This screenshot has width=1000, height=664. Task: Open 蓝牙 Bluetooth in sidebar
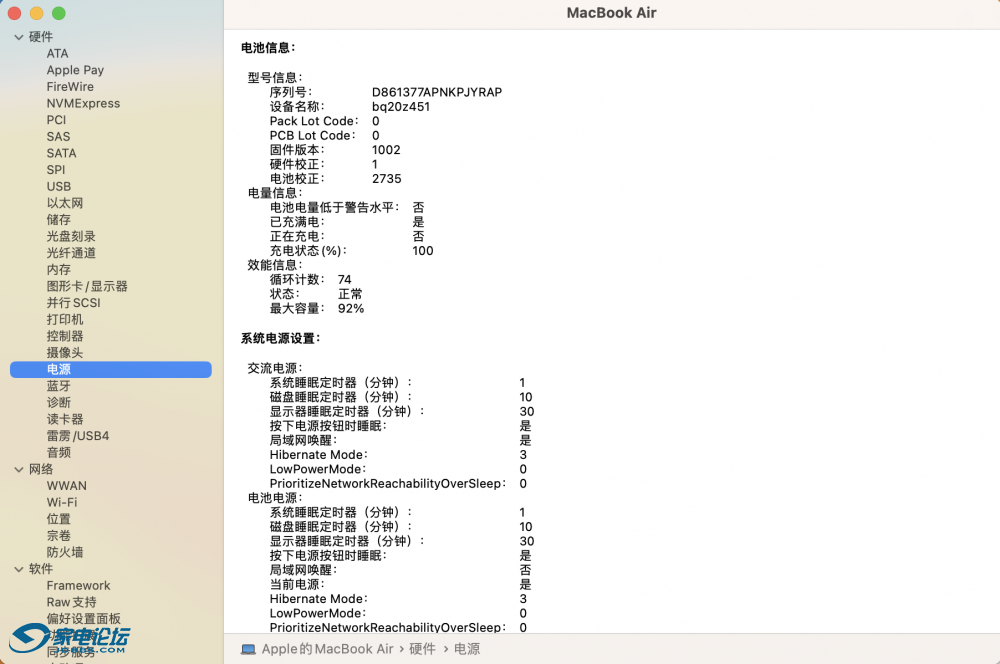(59, 386)
